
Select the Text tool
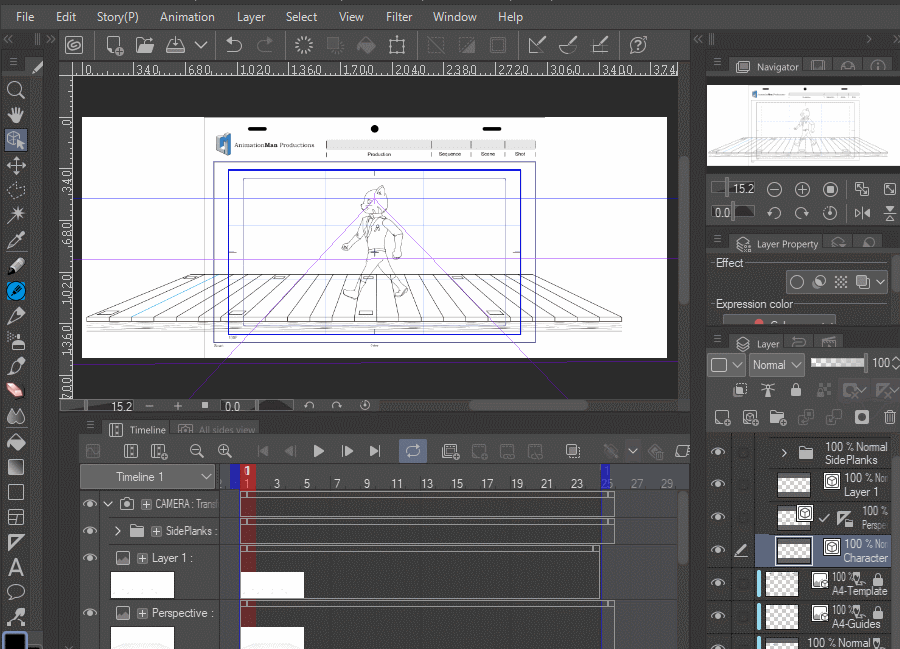[16, 567]
